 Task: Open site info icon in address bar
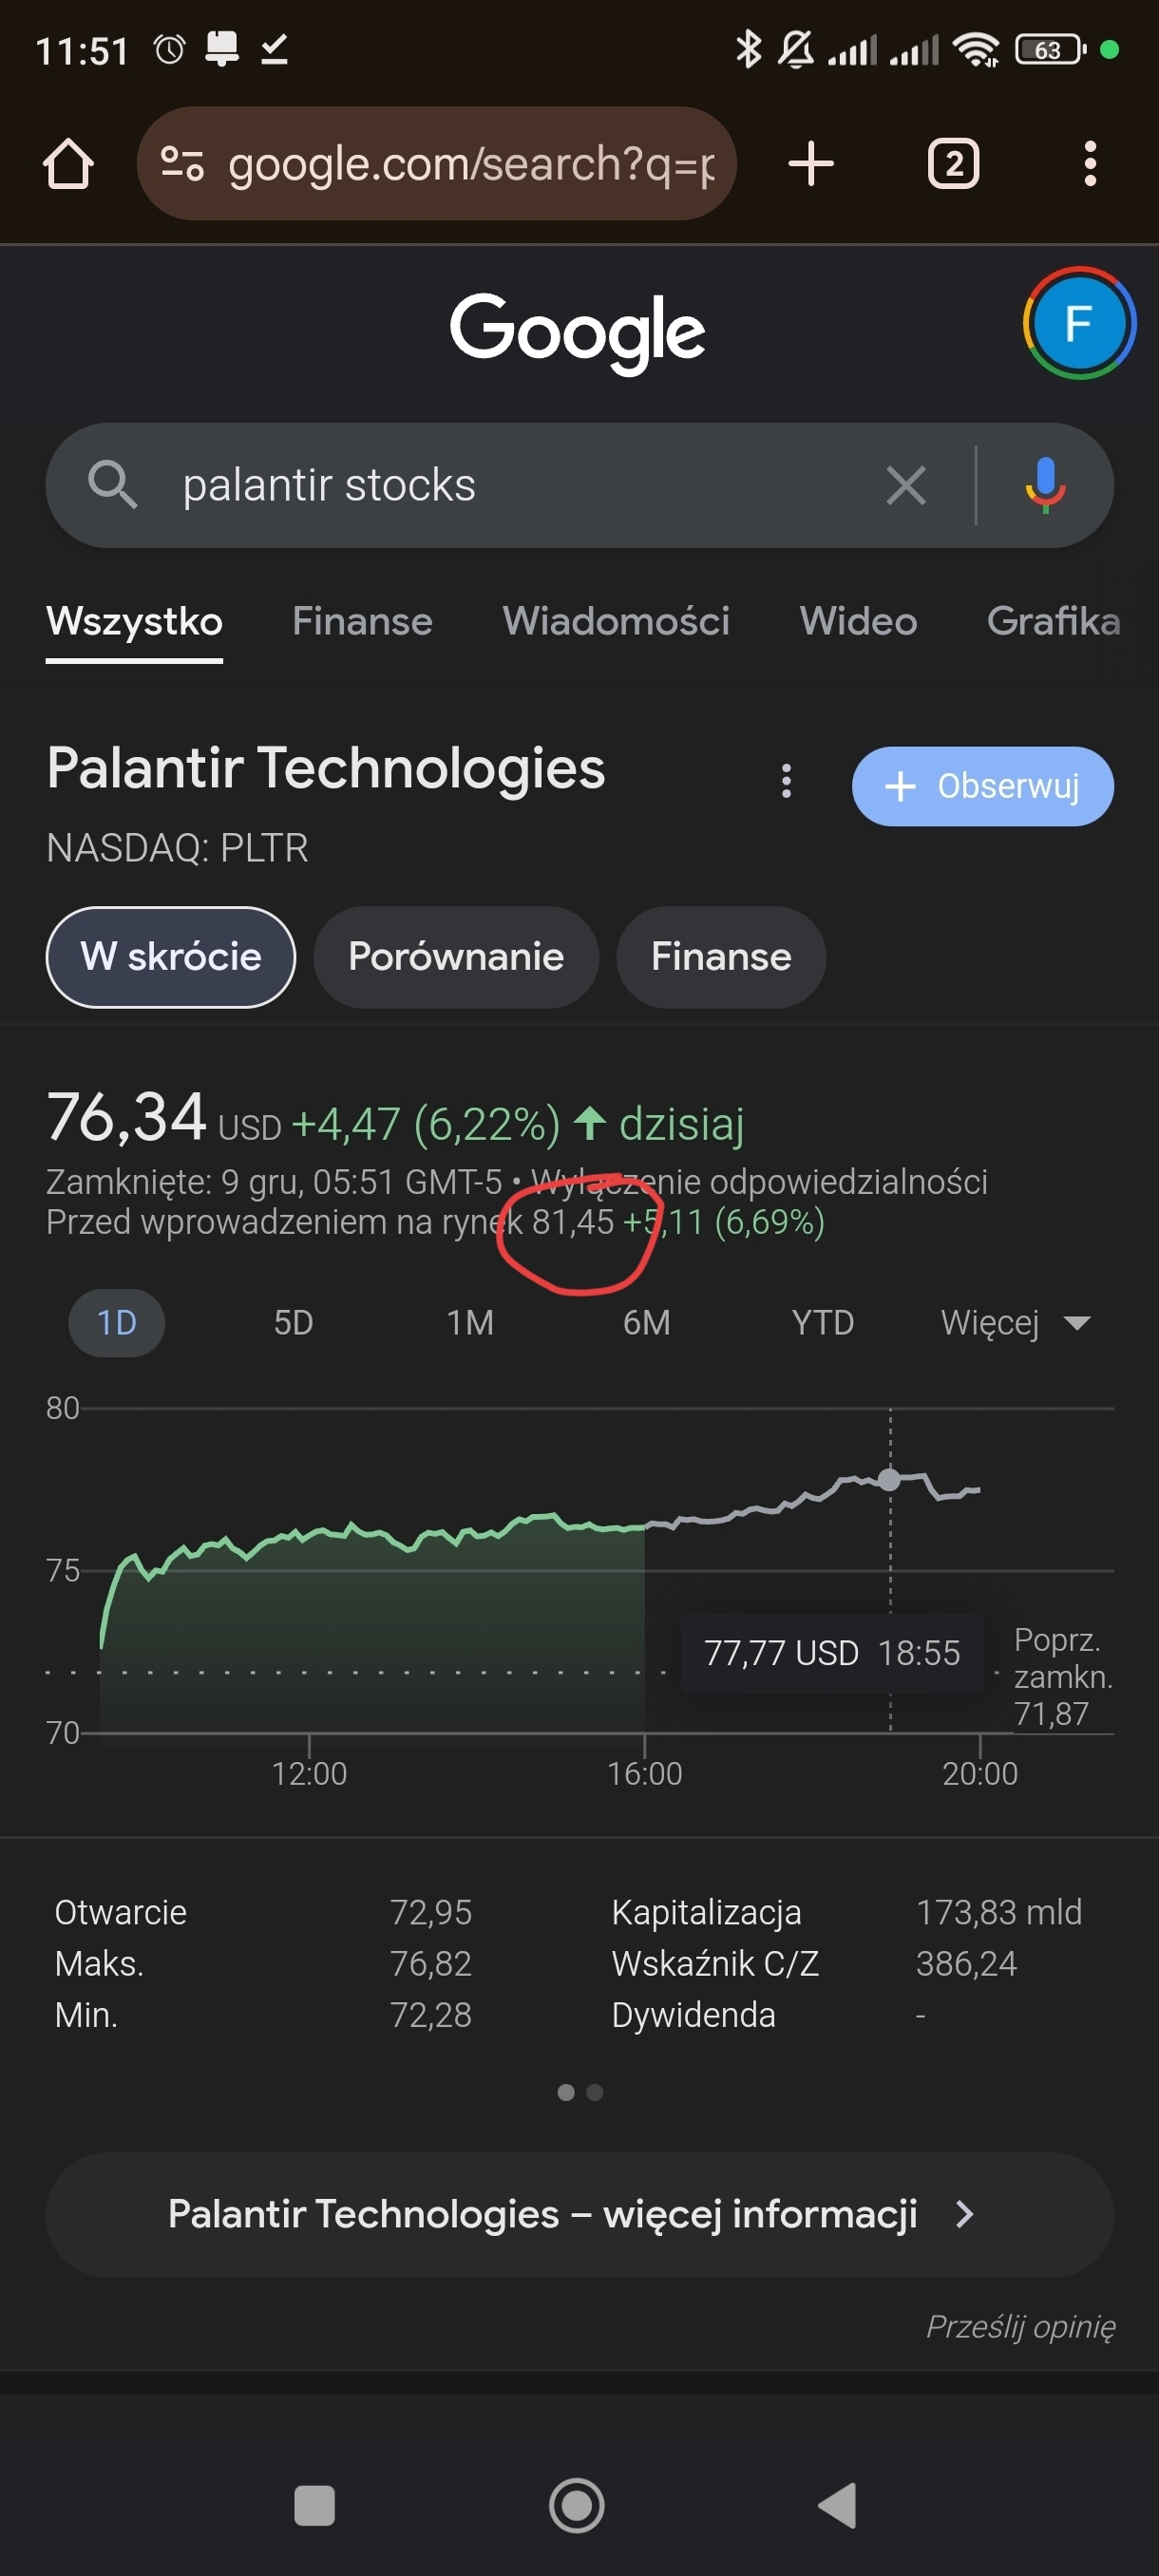183,164
